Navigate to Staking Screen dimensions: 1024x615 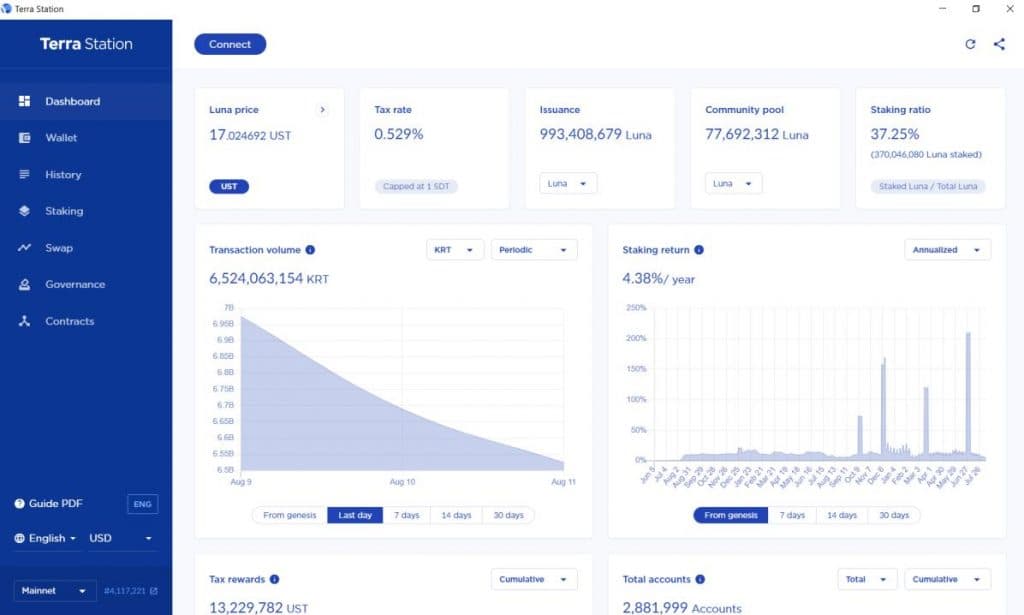tap(86, 211)
